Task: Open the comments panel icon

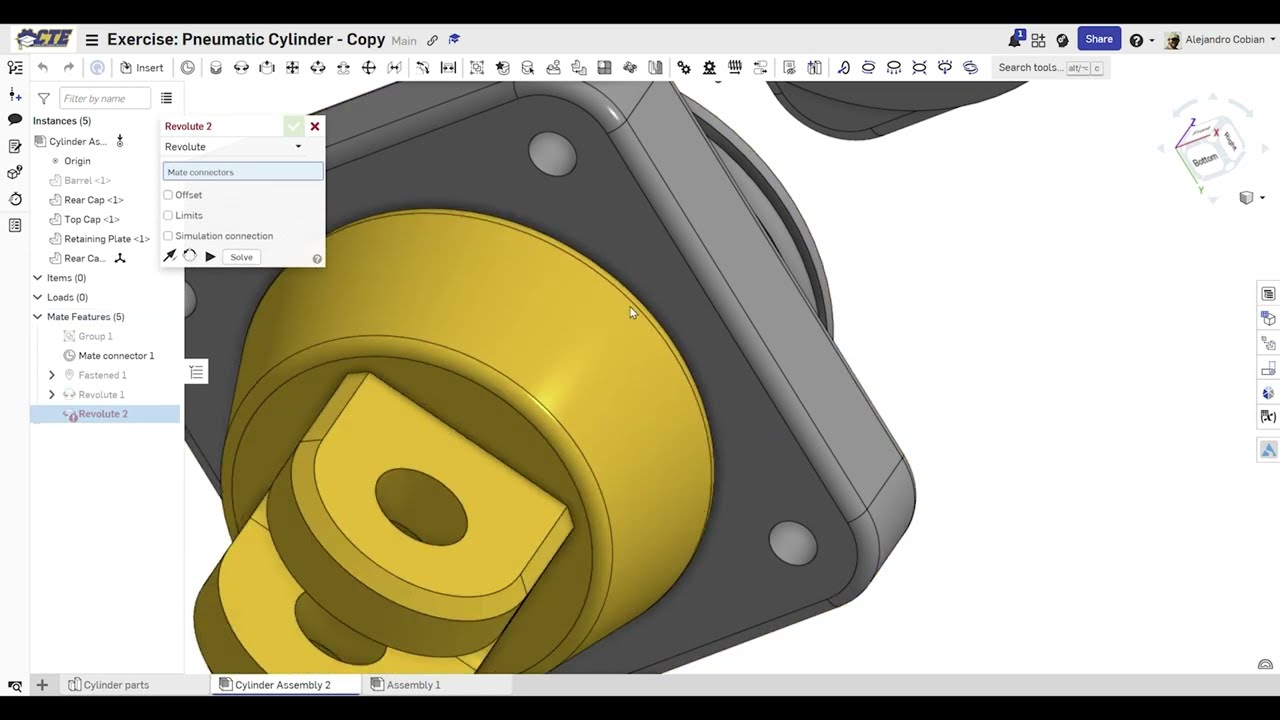Action: pos(15,120)
